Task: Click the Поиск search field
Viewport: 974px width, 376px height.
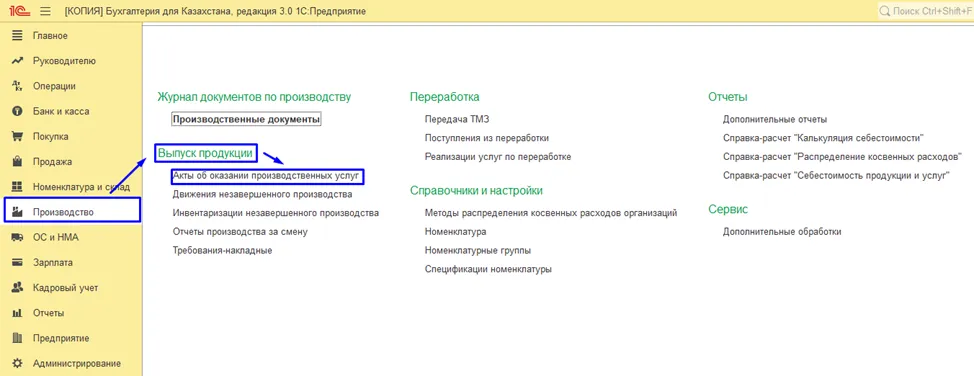Action: pyautogui.click(x=926, y=11)
